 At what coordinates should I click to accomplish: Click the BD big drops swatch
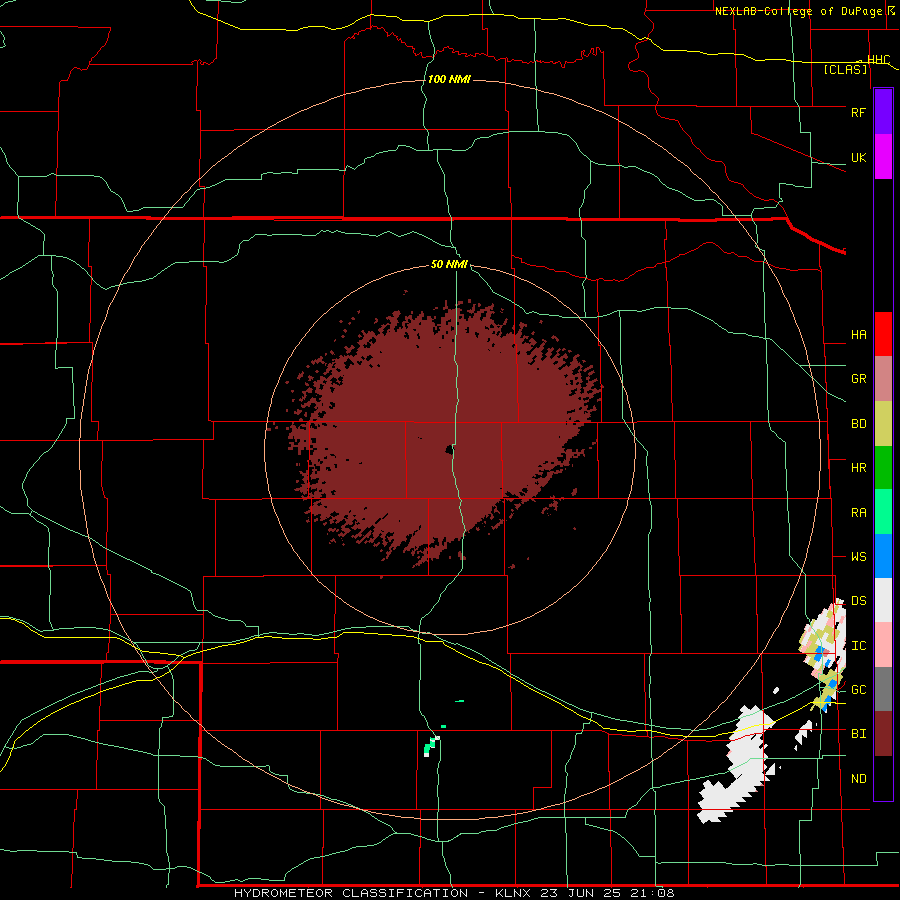(x=883, y=424)
